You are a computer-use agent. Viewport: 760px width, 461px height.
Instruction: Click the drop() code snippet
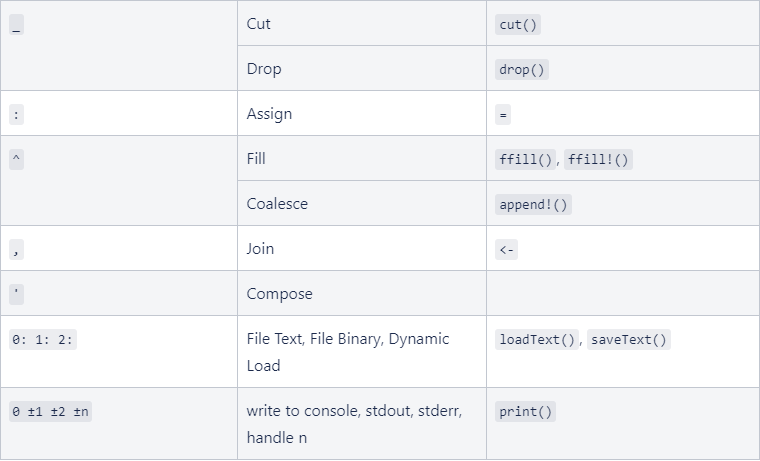point(522,70)
